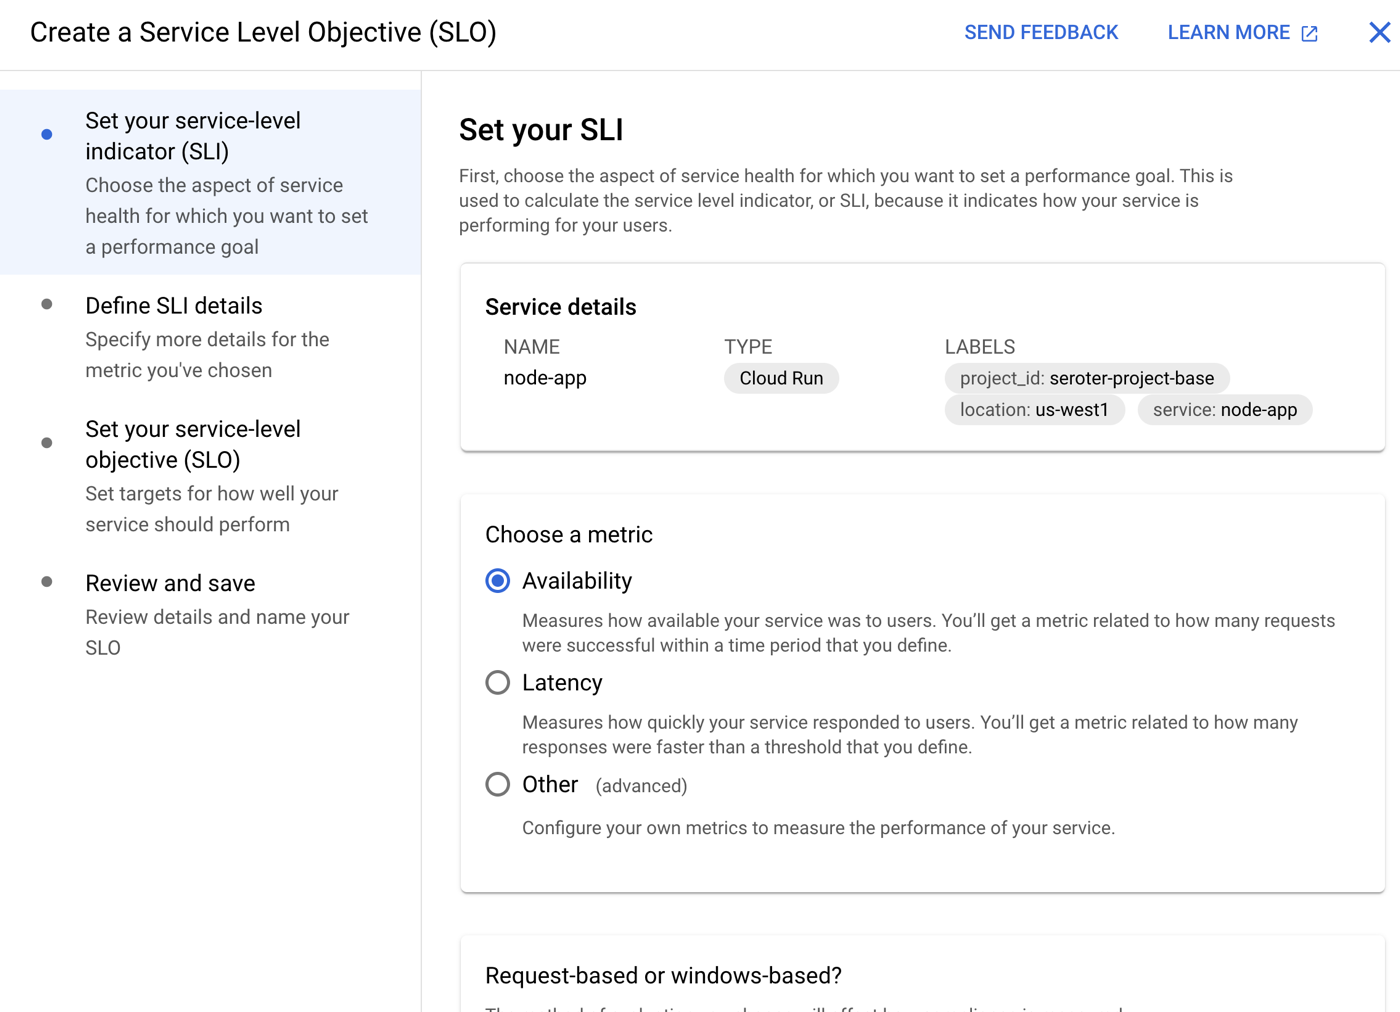
Task: Click the Learn More external link icon
Action: coord(1309,34)
